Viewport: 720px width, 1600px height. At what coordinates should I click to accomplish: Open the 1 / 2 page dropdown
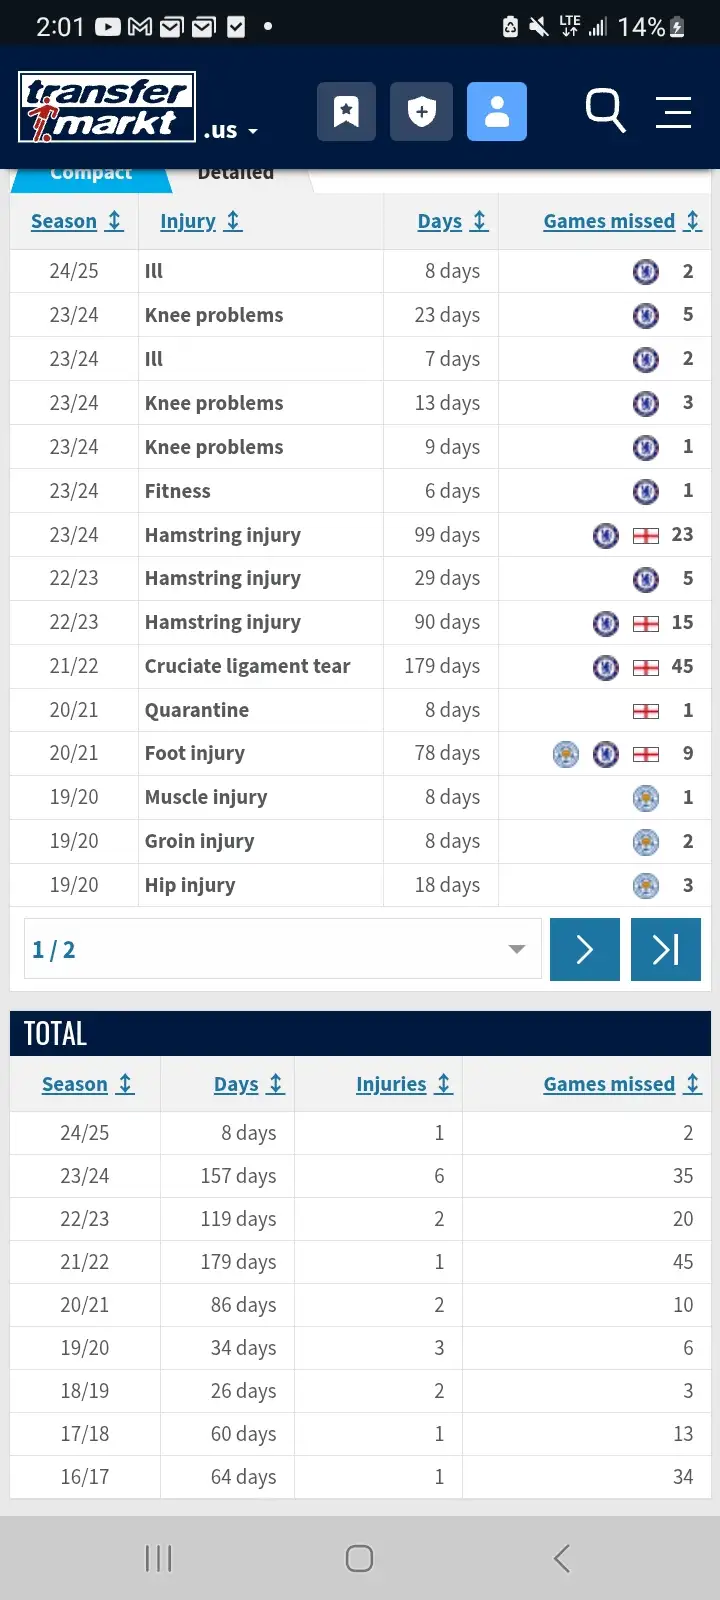pyautogui.click(x=283, y=949)
